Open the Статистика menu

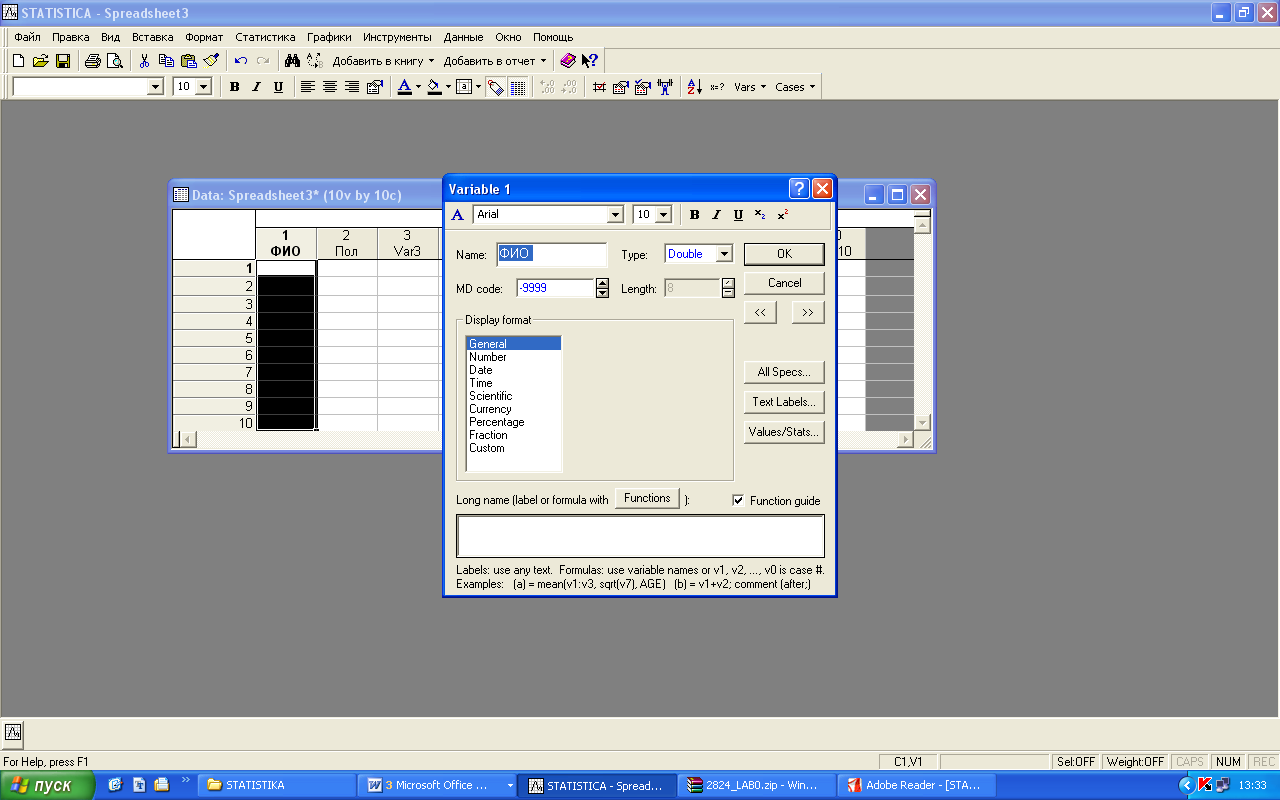pyautogui.click(x=265, y=37)
